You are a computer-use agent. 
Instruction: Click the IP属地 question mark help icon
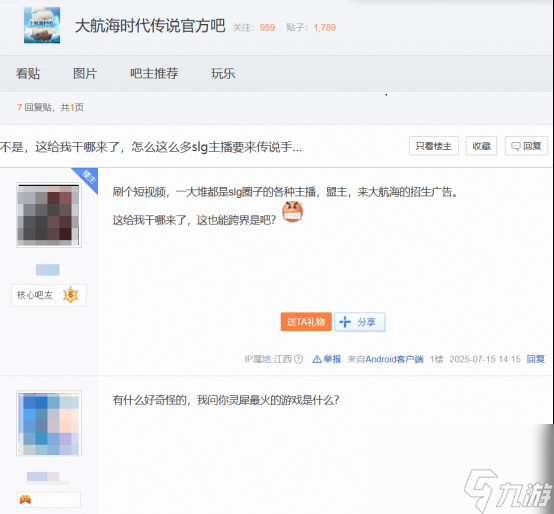coord(299,359)
